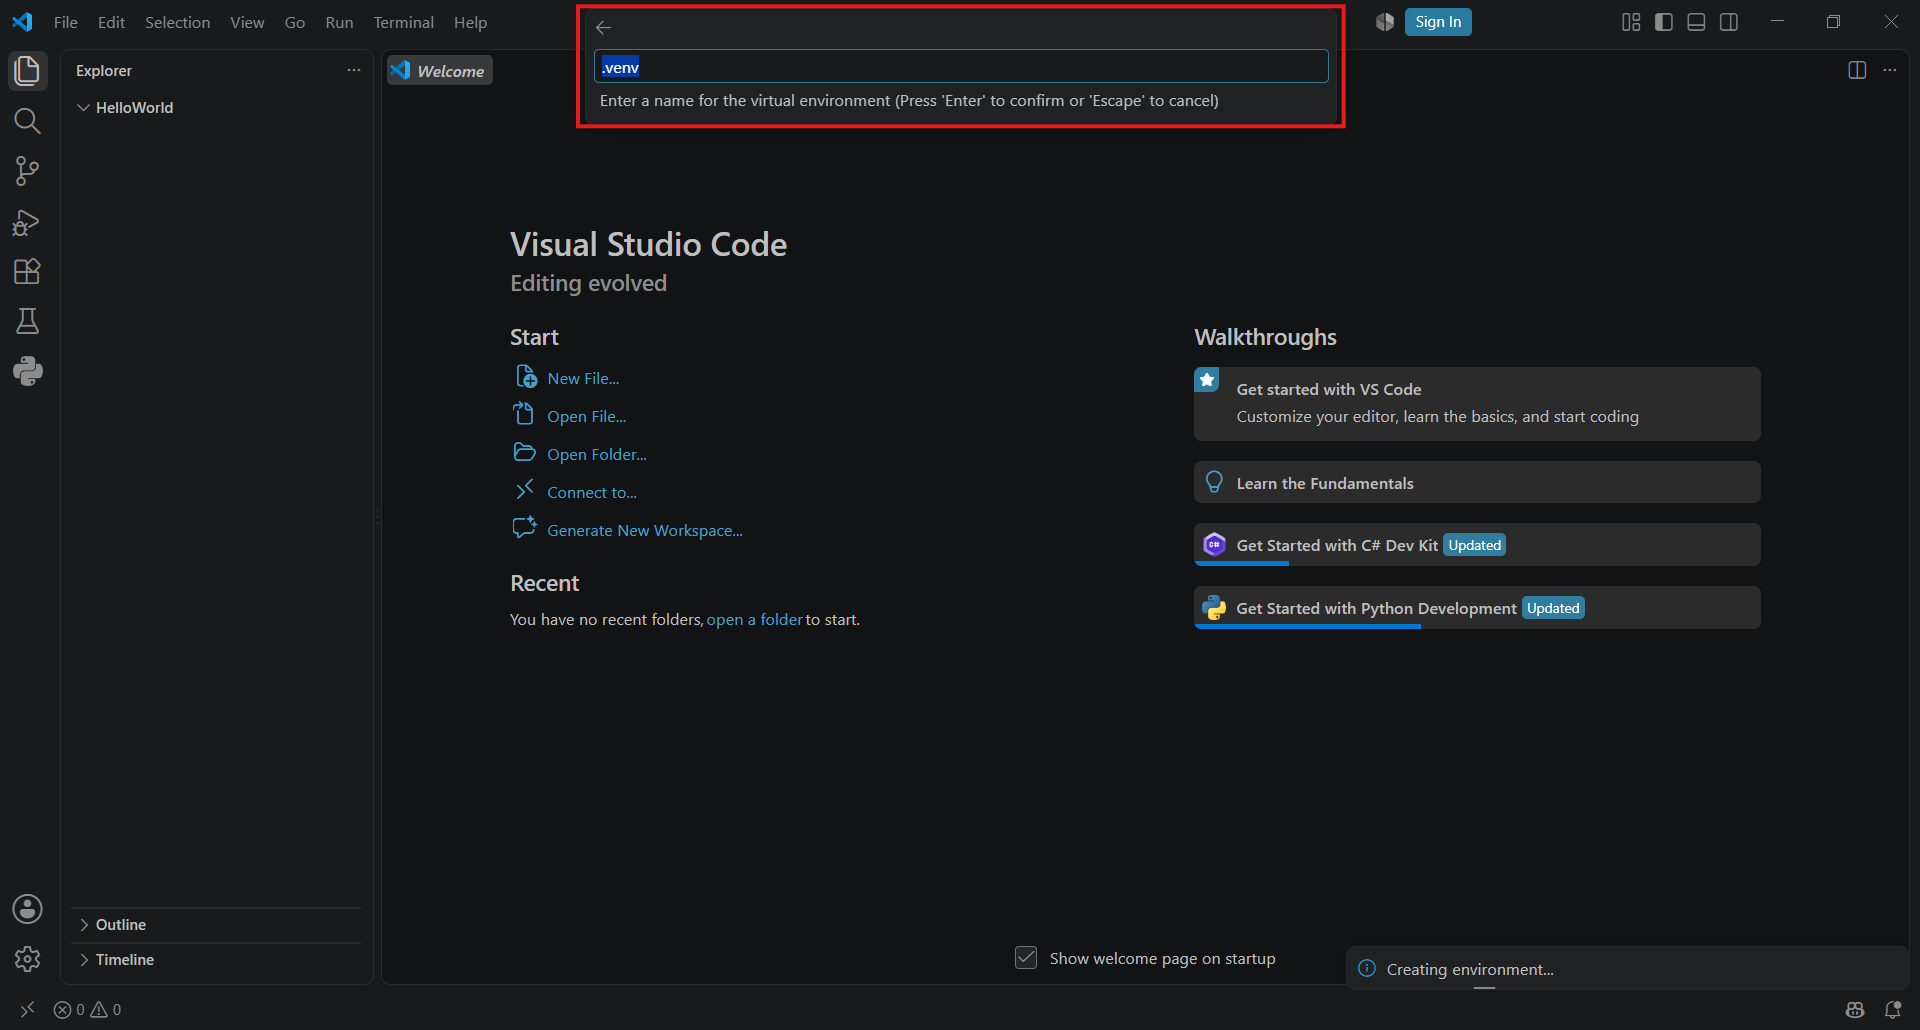The width and height of the screenshot is (1920, 1030).
Task: Open the Python extension view
Action: coord(28,371)
